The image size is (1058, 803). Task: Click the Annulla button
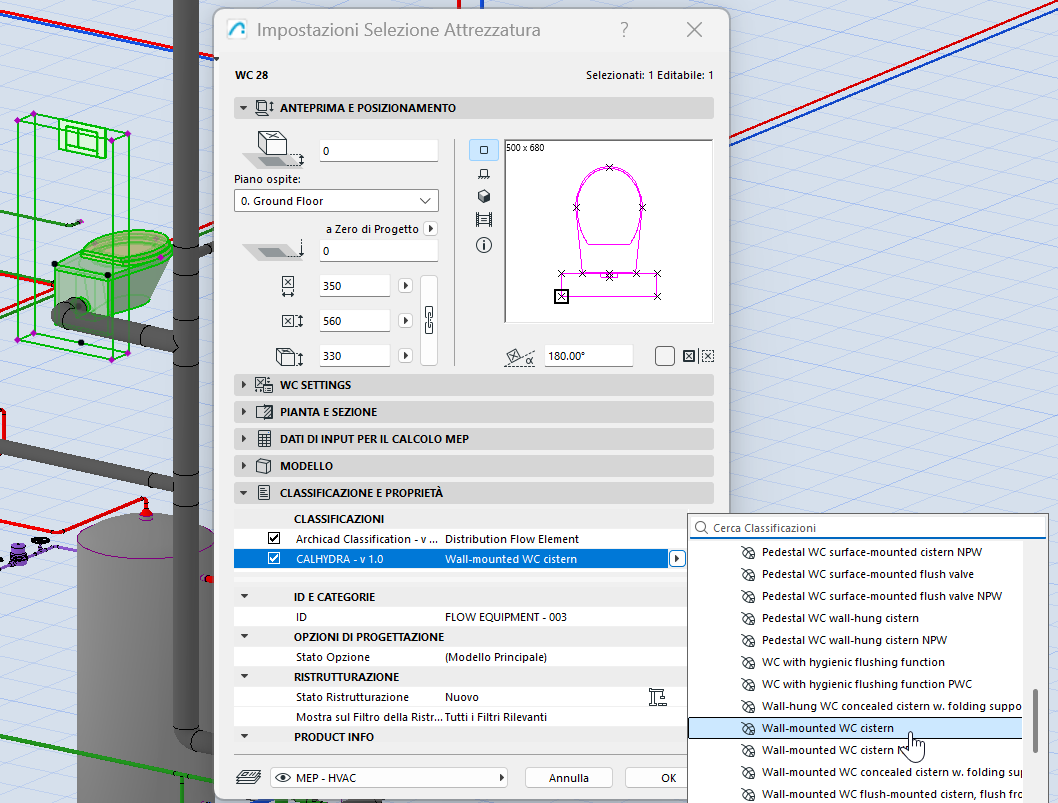coord(569,777)
